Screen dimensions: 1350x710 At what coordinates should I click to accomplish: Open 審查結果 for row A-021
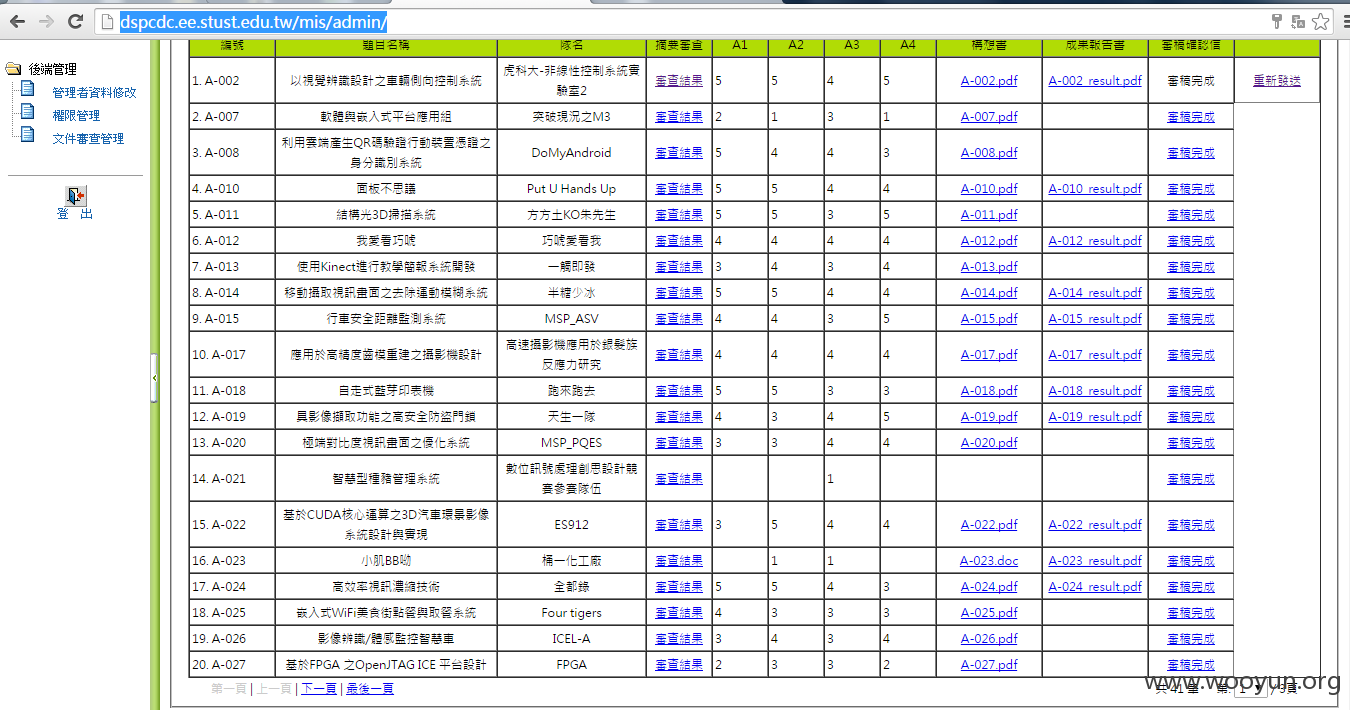[x=679, y=479]
